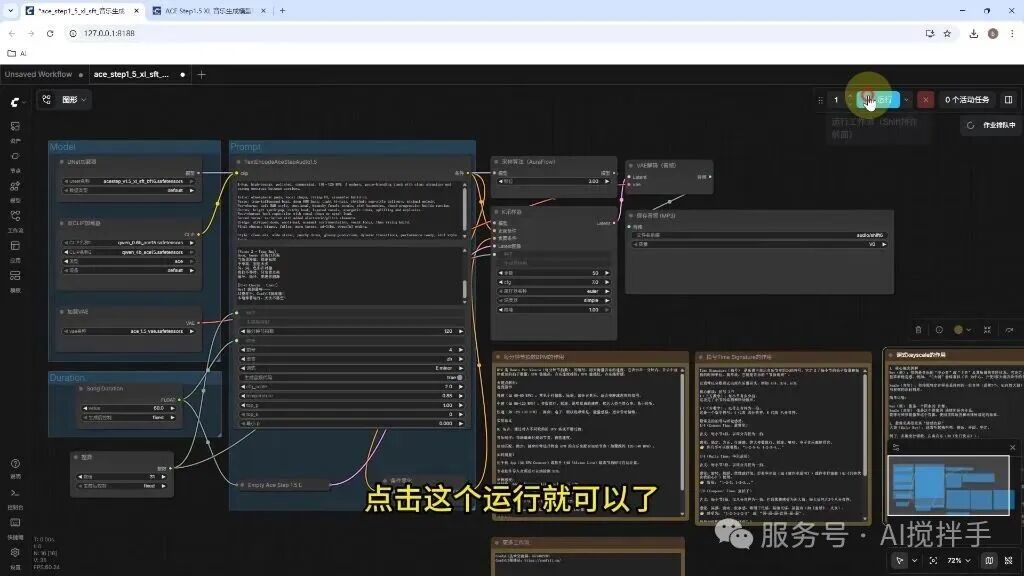Screen dimensions: 1024x576
Task: Add a new workflow tab with the plus
Action: tap(201, 74)
